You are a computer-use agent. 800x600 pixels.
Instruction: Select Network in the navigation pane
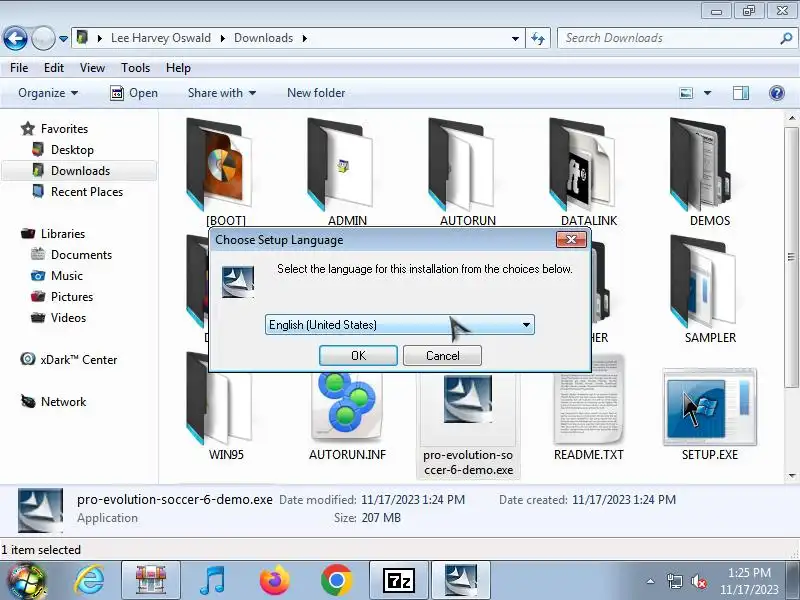[x=63, y=402]
